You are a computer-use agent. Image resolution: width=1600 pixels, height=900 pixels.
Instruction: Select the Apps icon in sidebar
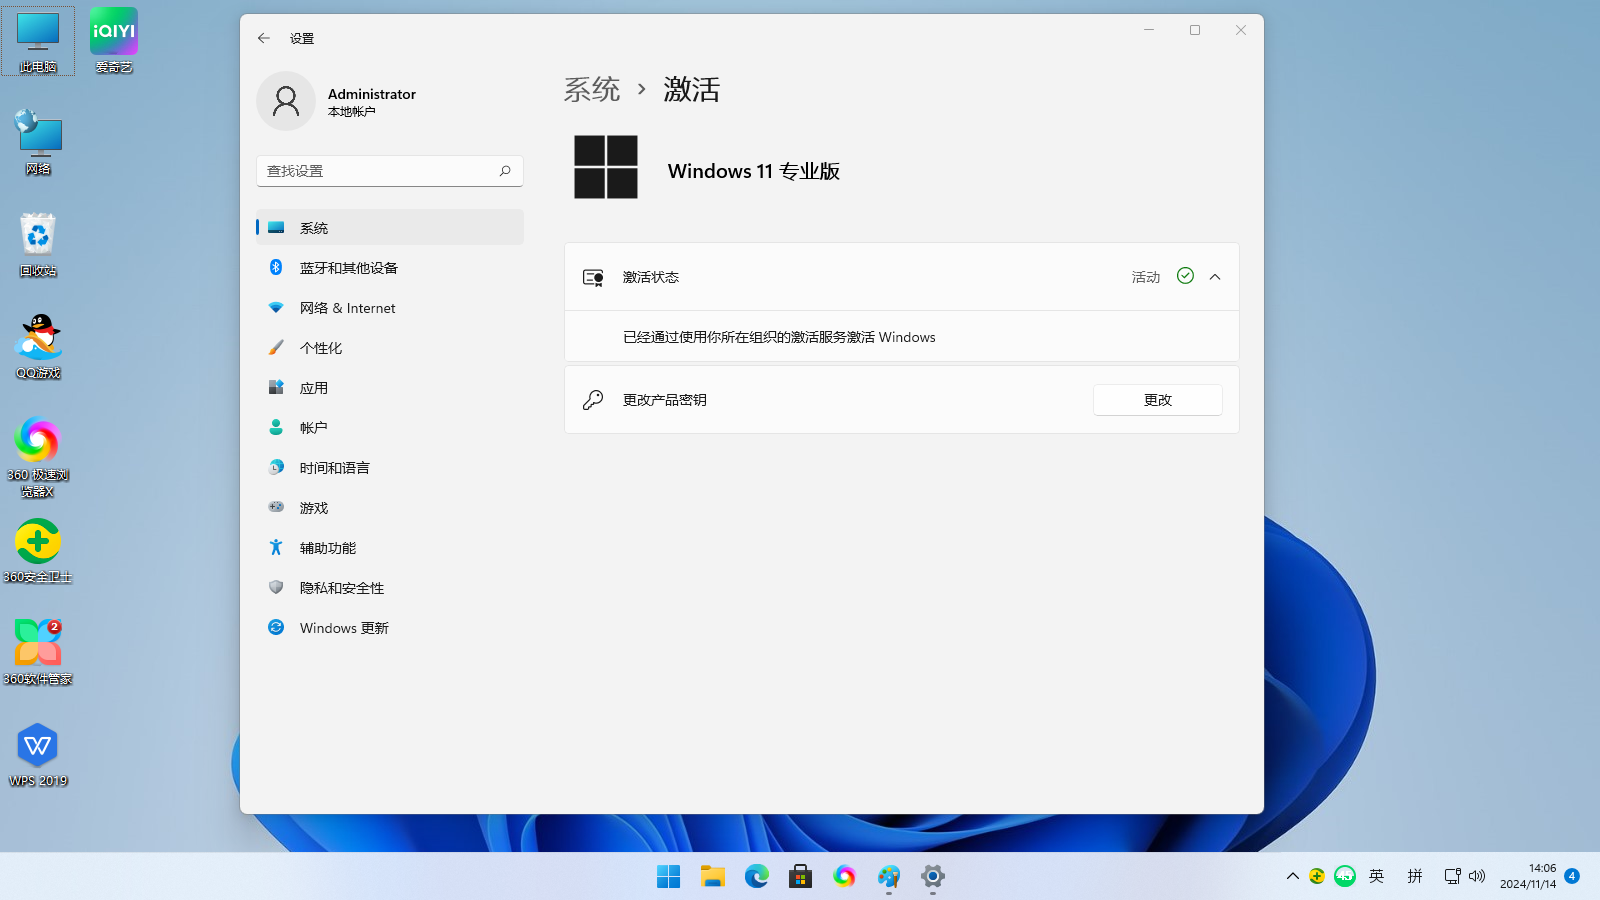click(276, 387)
